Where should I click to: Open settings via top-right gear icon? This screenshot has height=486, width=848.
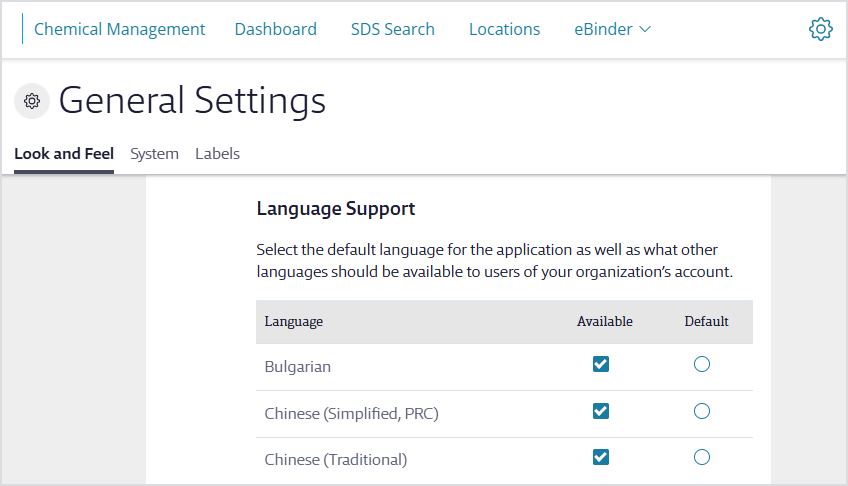point(820,29)
